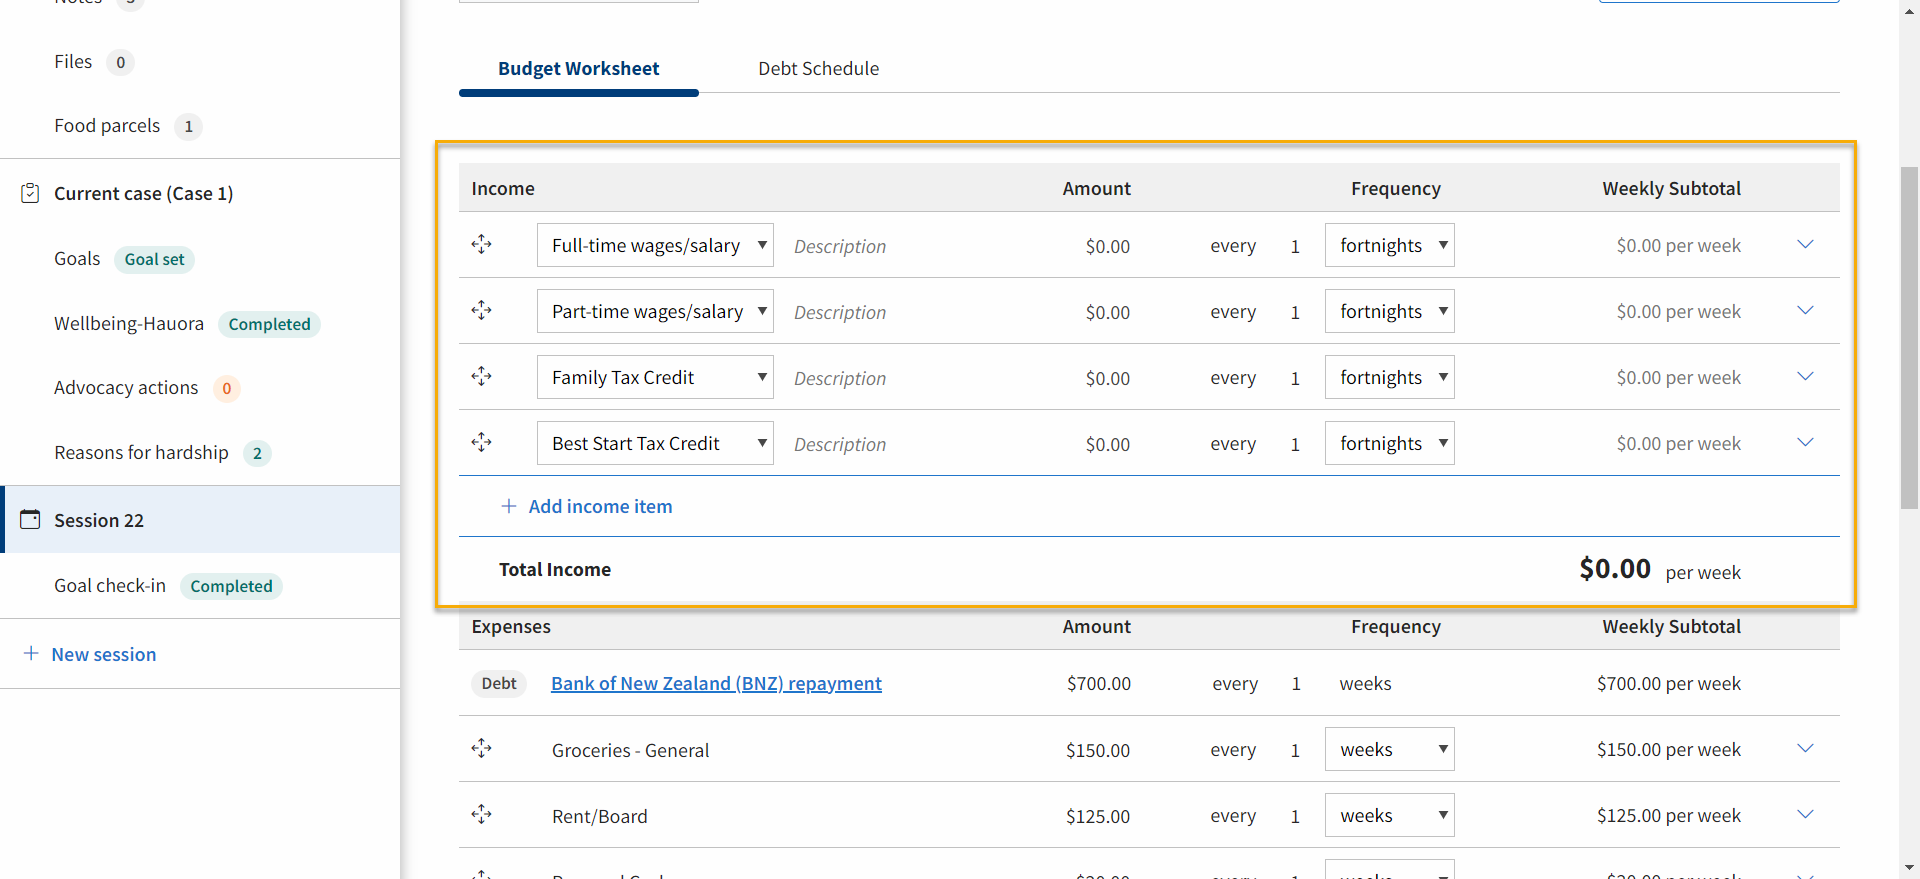Open the weeks frequency dropdown for Groceries

(1390, 749)
